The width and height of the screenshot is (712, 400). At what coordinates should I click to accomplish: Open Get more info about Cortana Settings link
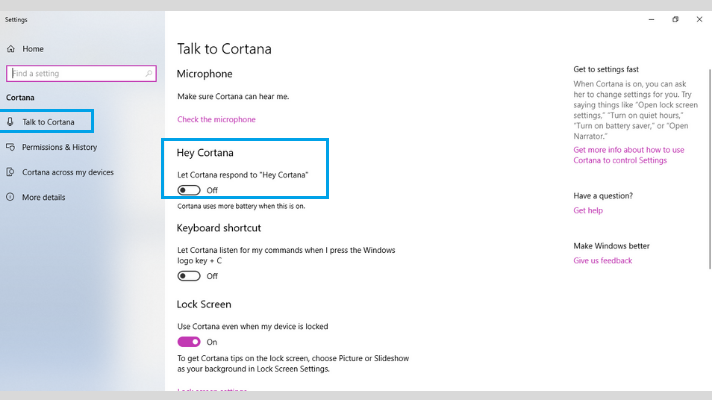tap(628, 155)
